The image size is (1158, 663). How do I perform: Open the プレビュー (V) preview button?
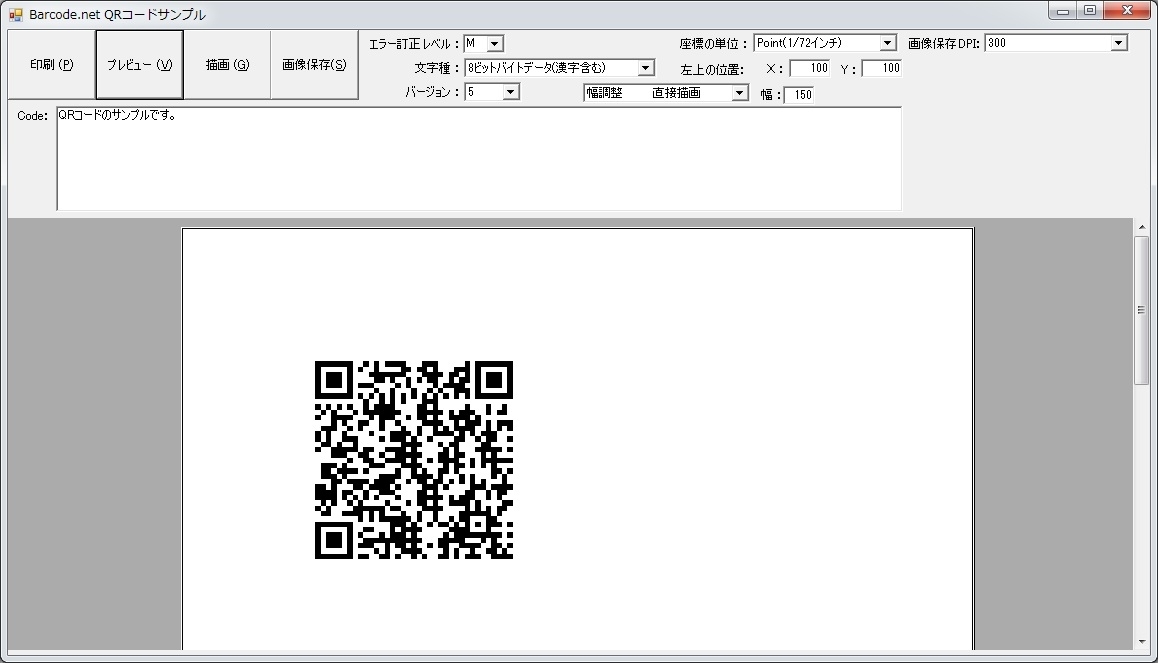pos(140,65)
